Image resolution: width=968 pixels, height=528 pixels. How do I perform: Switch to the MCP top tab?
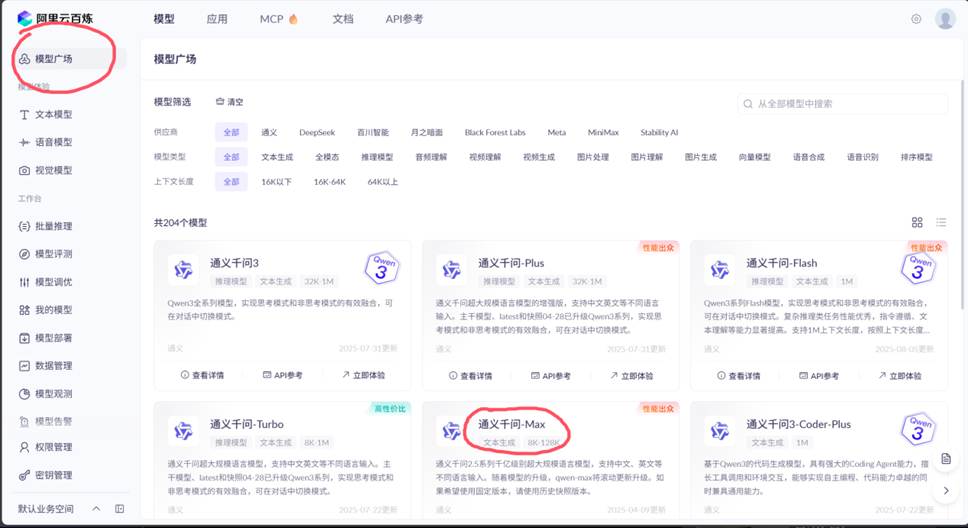(278, 19)
